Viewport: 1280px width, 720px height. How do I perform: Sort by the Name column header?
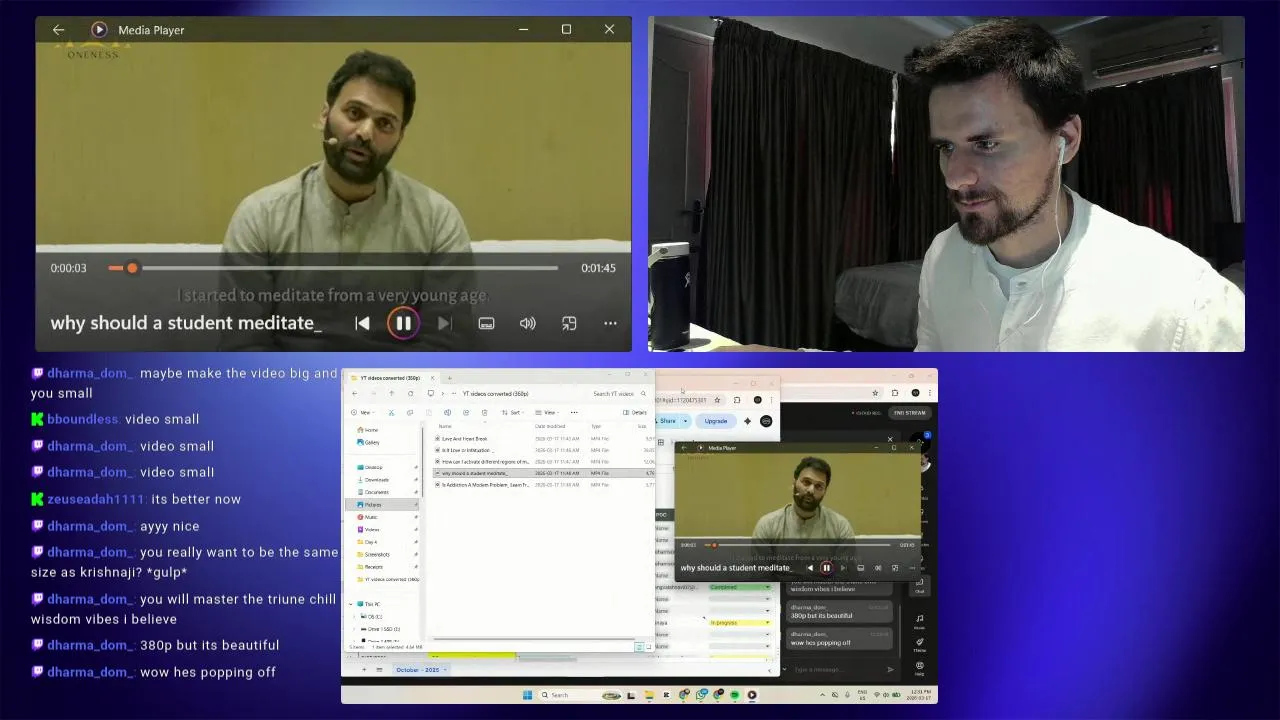point(446,426)
